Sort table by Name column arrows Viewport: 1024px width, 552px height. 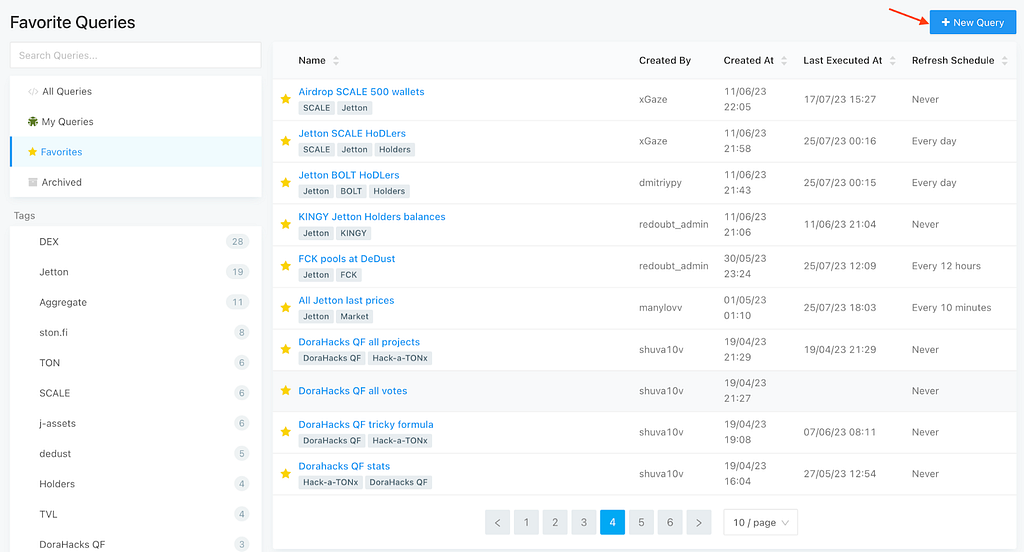tap(336, 61)
